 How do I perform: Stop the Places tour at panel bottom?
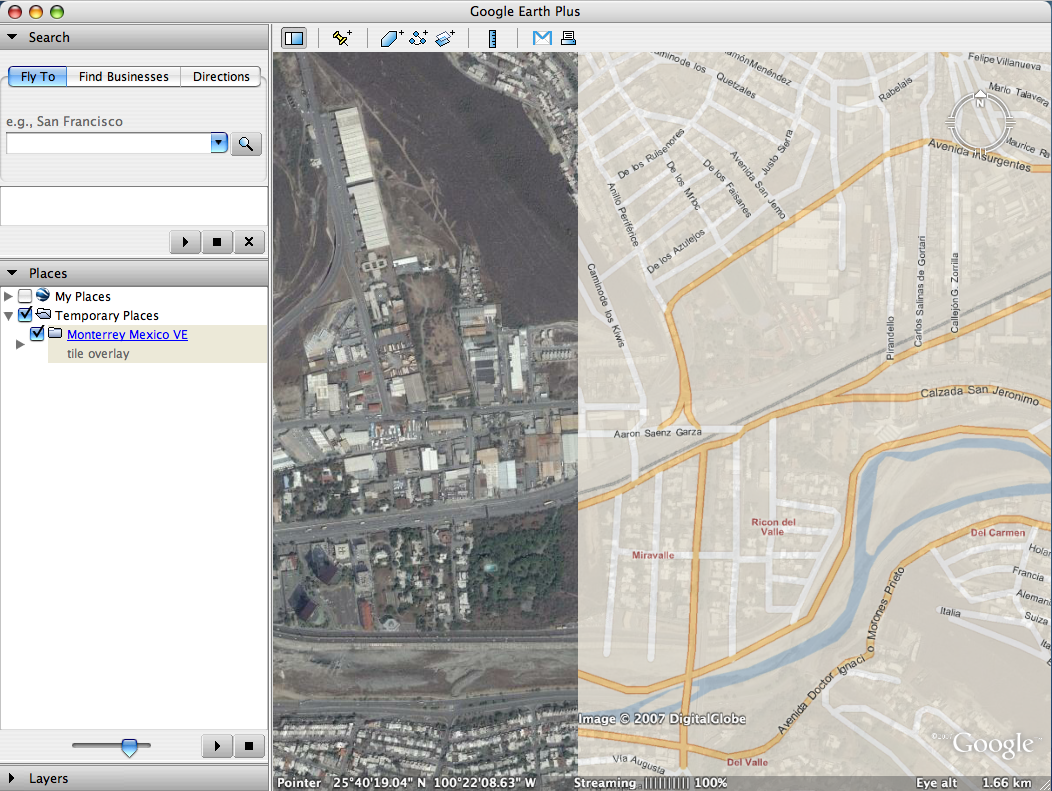[x=249, y=745]
